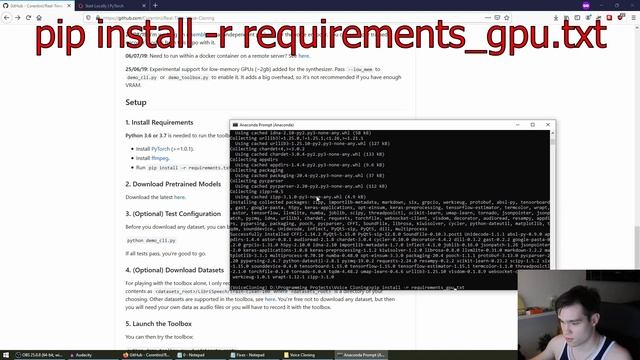This screenshot has width=640, height=360.
Task: Close the Anaconda Prompt window
Action: click(x=548, y=124)
